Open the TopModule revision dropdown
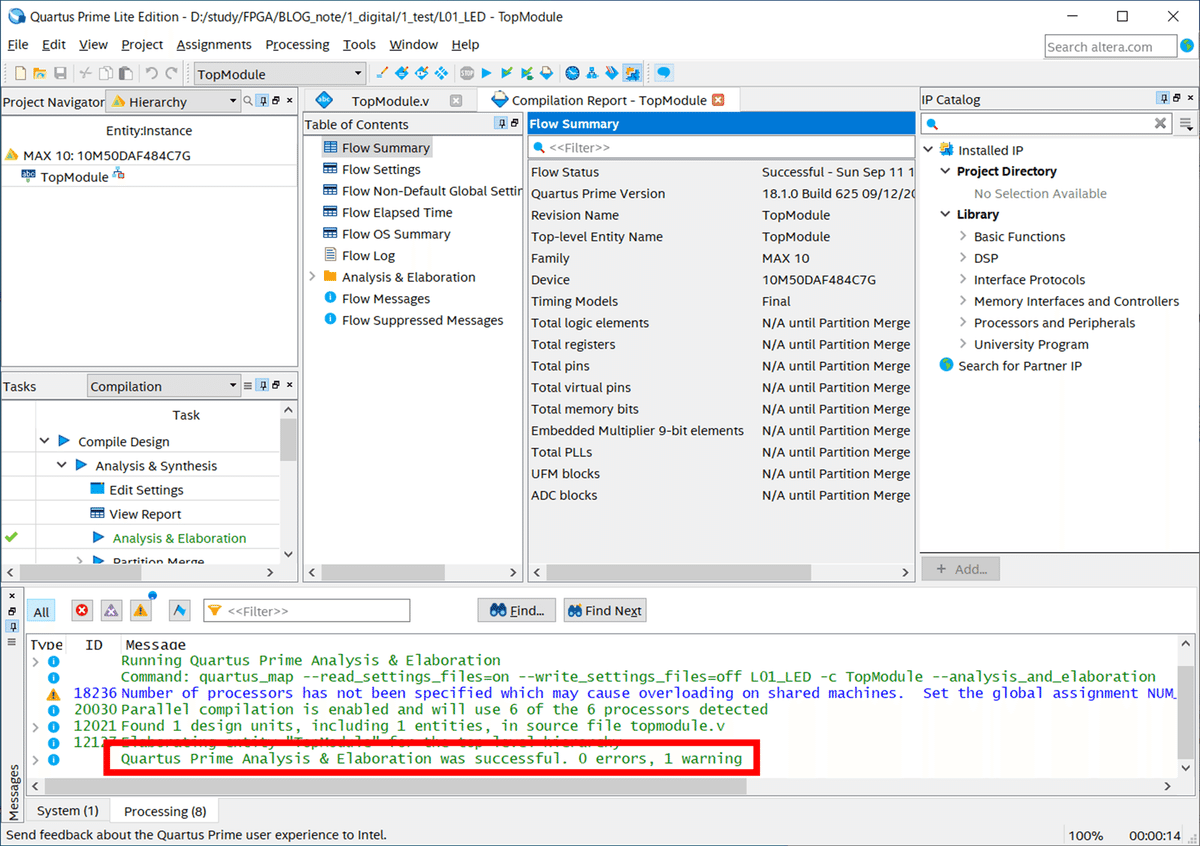Image resolution: width=1200 pixels, height=846 pixels. point(280,74)
